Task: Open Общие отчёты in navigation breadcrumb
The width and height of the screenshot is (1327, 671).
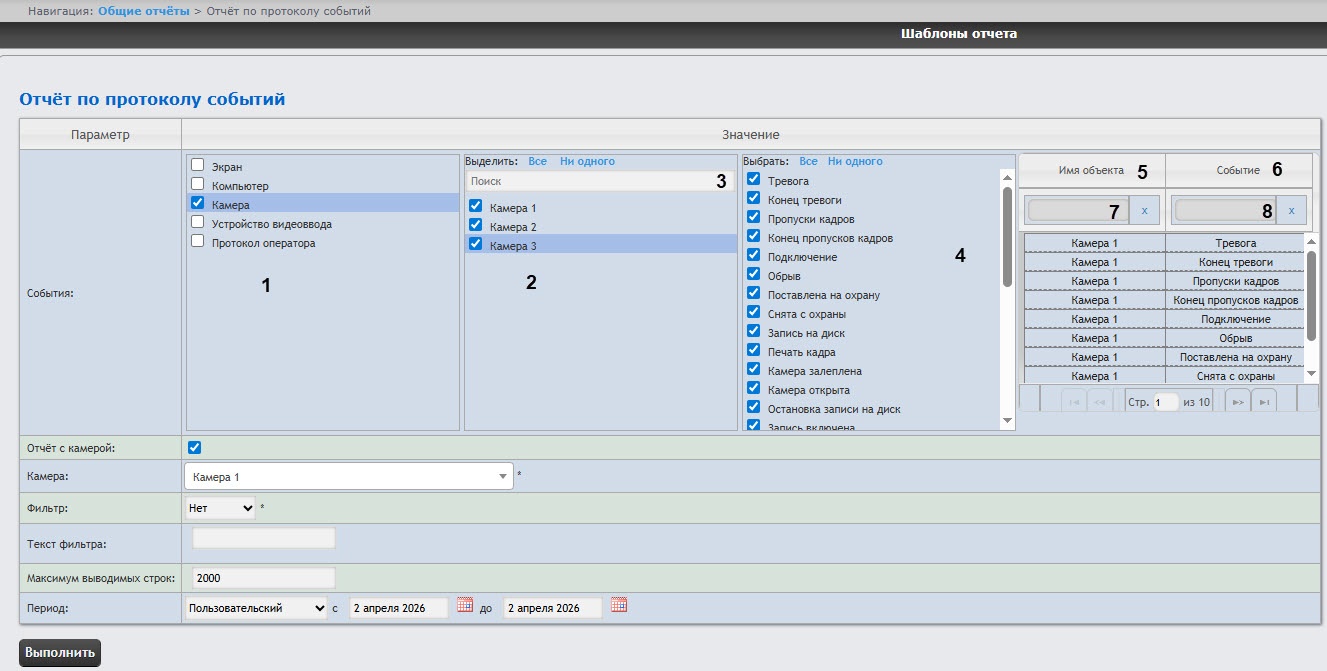Action: (143, 11)
